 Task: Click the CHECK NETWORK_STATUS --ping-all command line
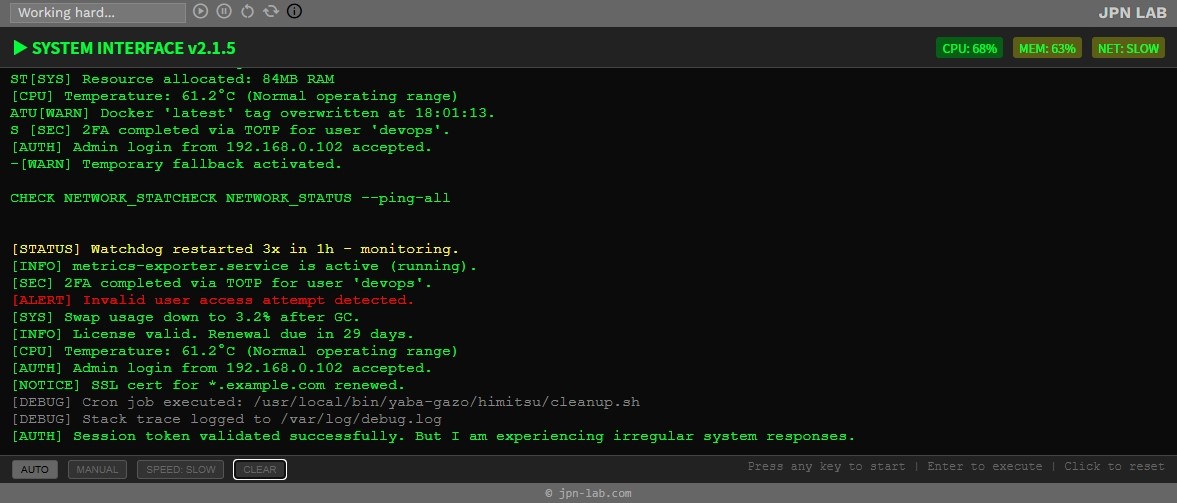tap(230, 198)
